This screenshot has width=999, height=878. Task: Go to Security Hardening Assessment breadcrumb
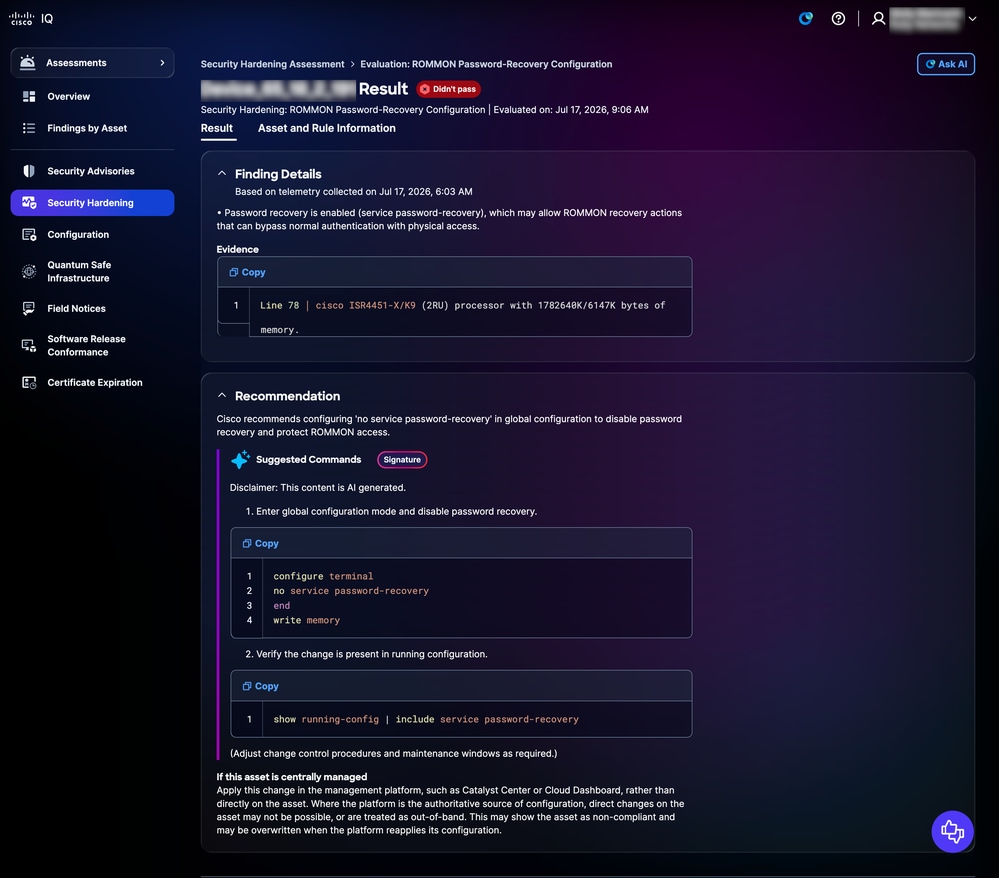[272, 64]
